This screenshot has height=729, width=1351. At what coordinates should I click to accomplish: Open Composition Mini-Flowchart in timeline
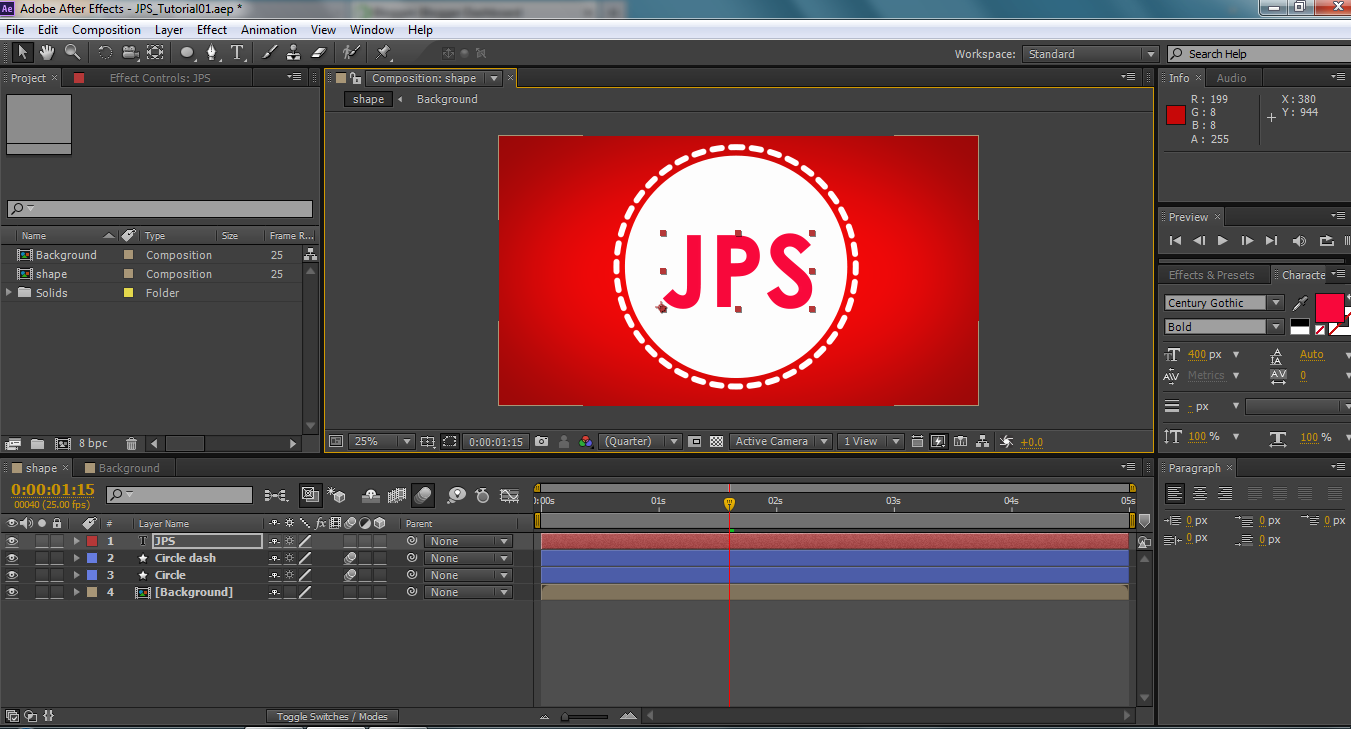point(275,495)
